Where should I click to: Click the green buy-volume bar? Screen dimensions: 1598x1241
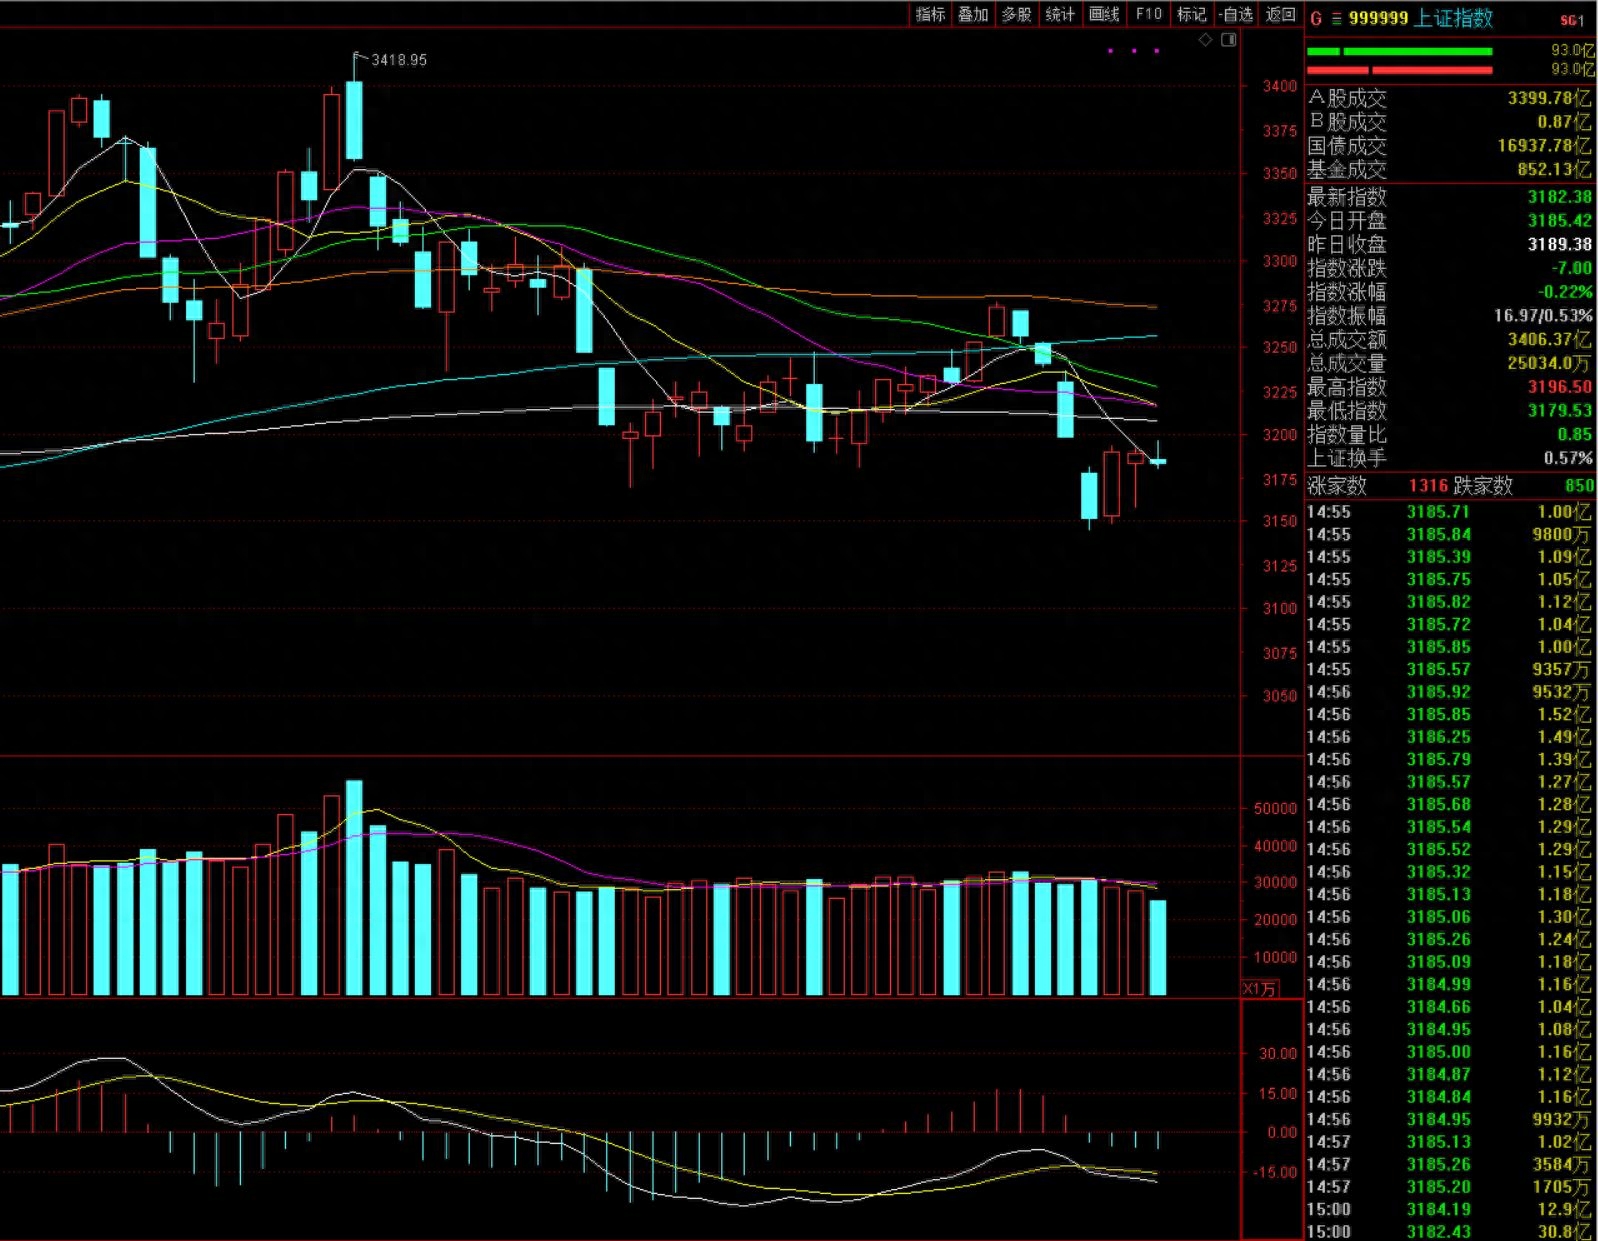coord(1399,51)
